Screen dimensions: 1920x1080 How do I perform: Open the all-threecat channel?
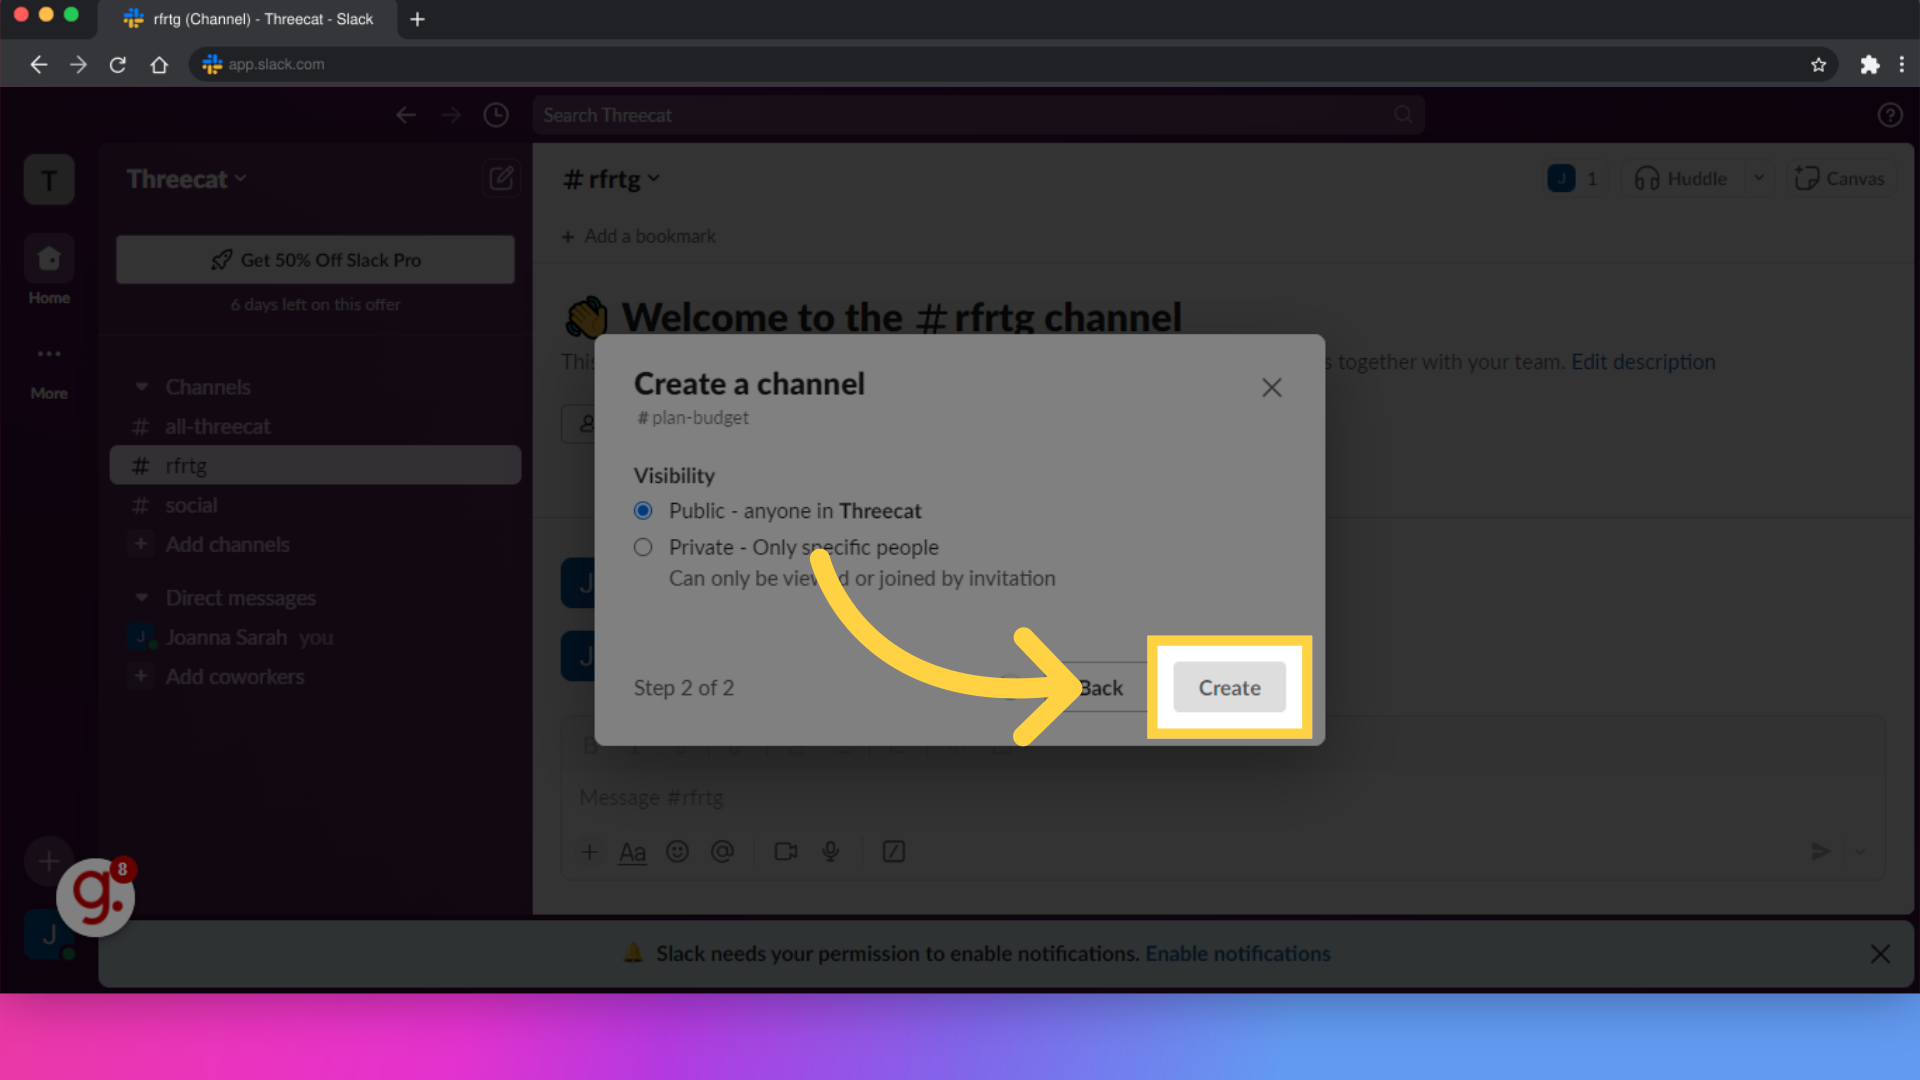pyautogui.click(x=315, y=427)
